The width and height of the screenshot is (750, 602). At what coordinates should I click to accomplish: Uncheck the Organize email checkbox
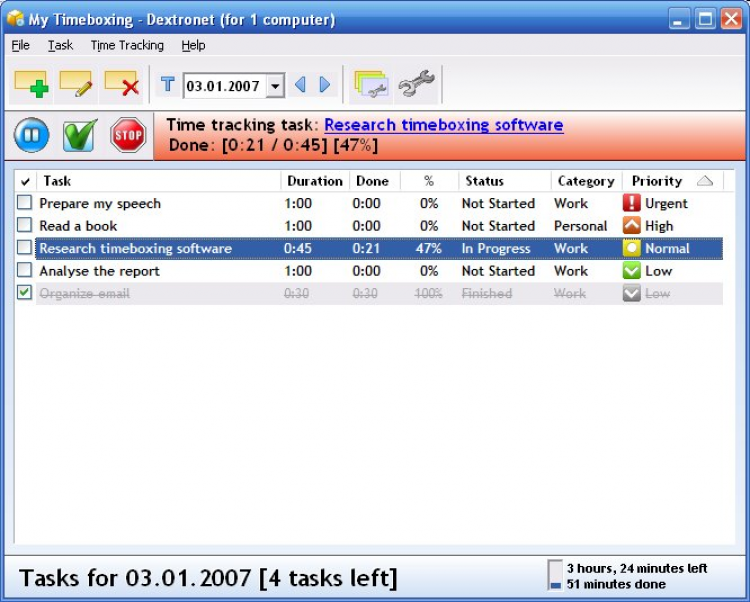click(24, 292)
